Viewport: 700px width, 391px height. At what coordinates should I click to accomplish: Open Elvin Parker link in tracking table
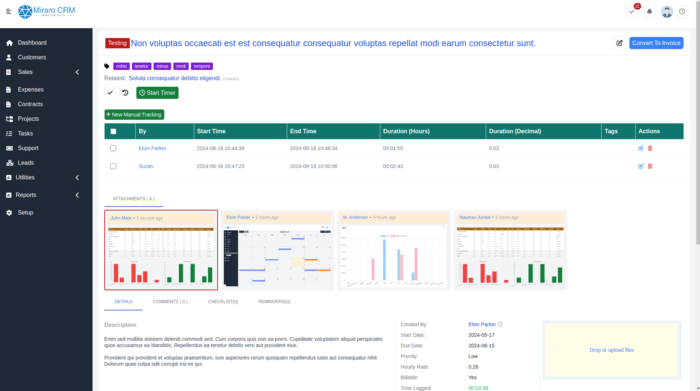tap(152, 148)
